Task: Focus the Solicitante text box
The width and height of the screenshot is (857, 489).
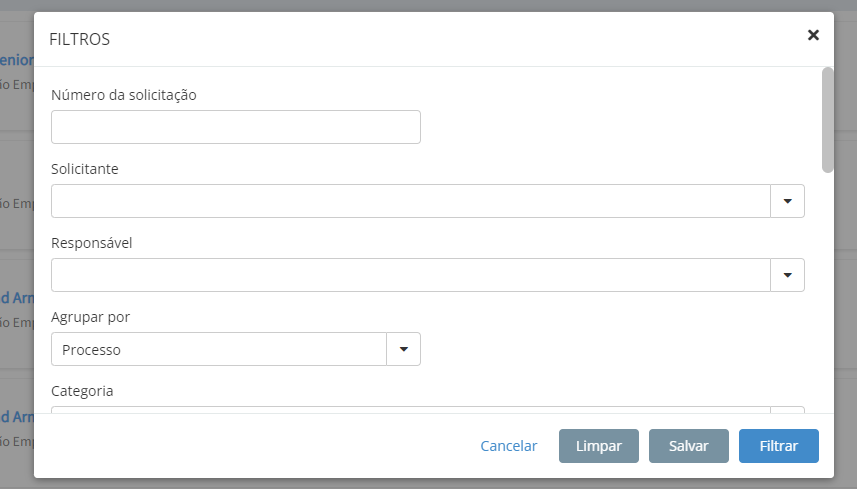Action: [410, 201]
